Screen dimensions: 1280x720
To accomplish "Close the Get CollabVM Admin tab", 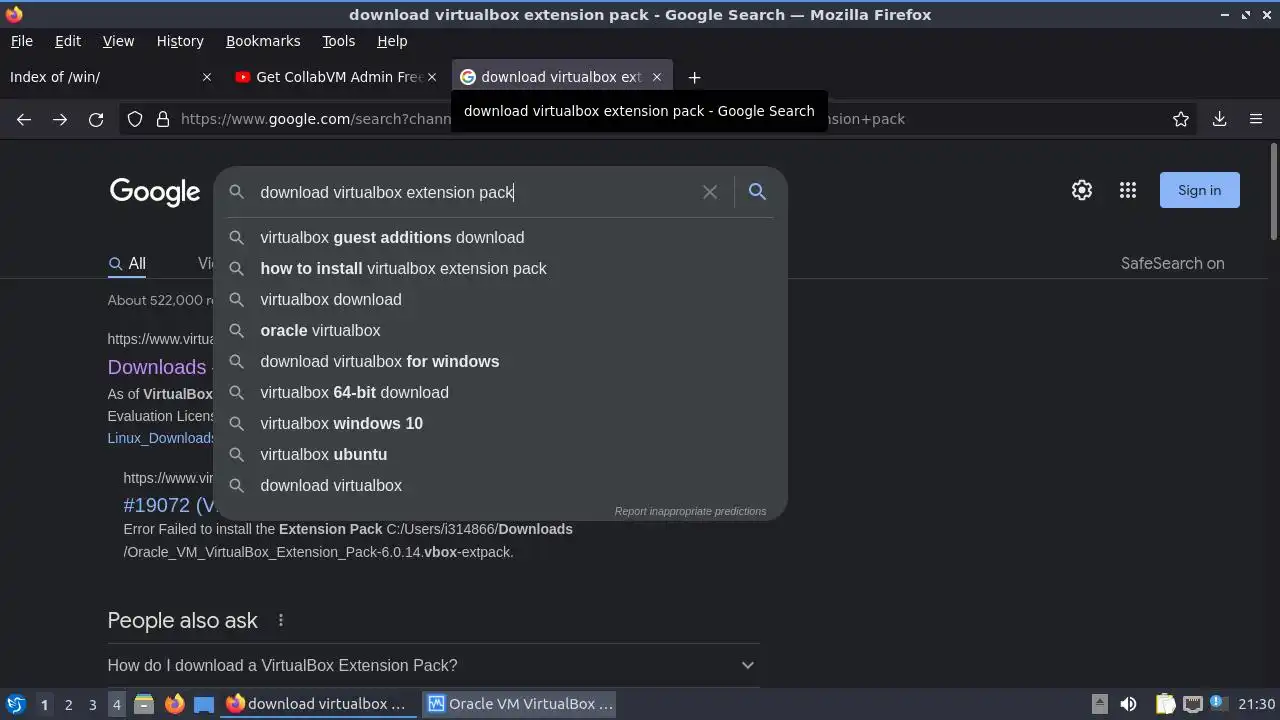I will [432, 77].
